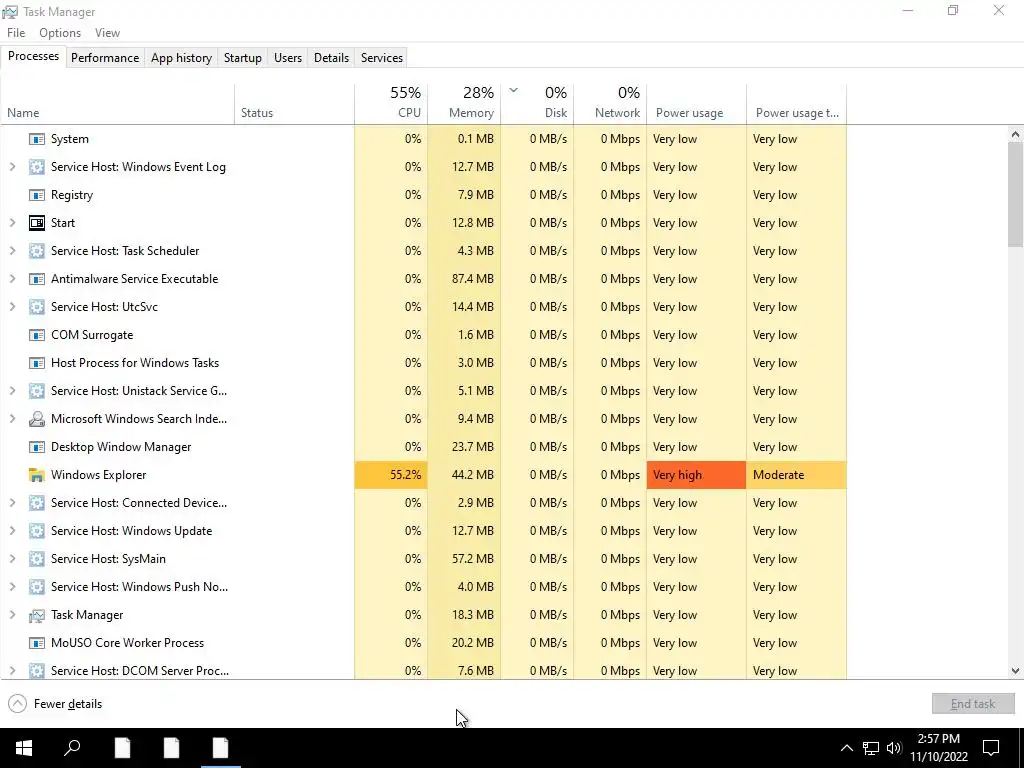Switch to the App history tab
The image size is (1024, 768).
[182, 57]
